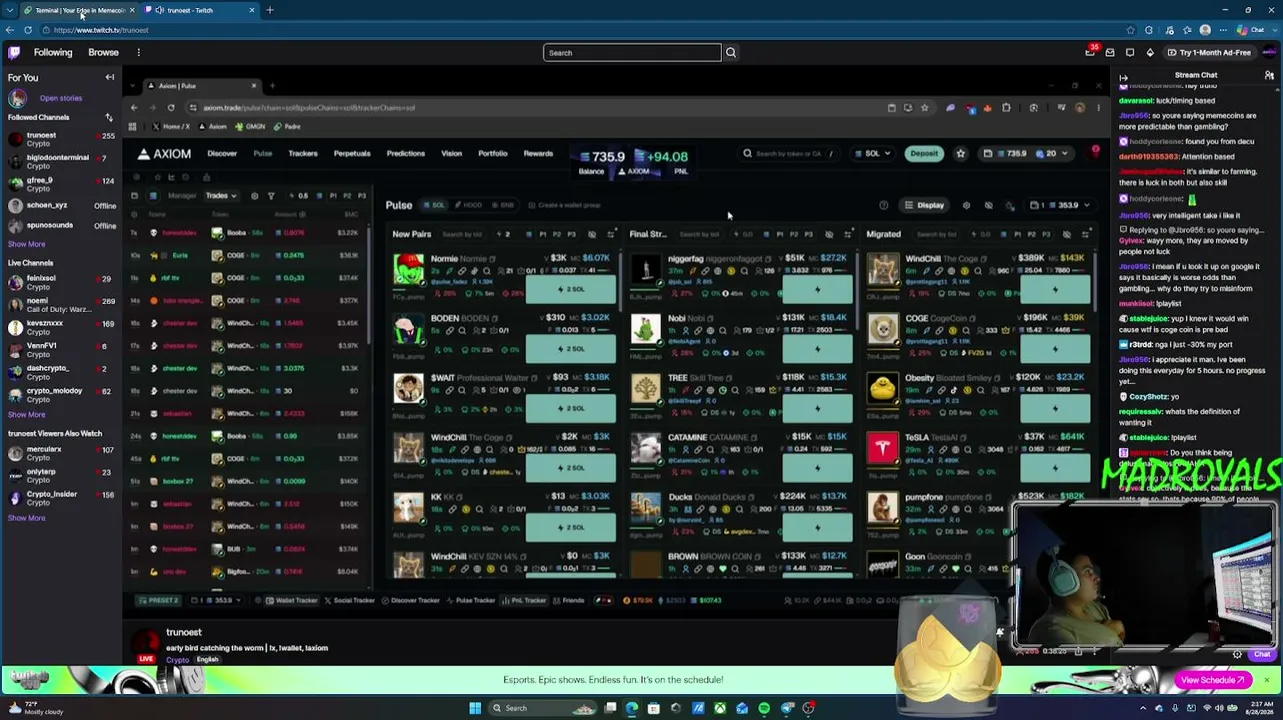This screenshot has width=1283, height=720.
Task: Click the streamer avatar with LIVE badge
Action: coord(146,644)
